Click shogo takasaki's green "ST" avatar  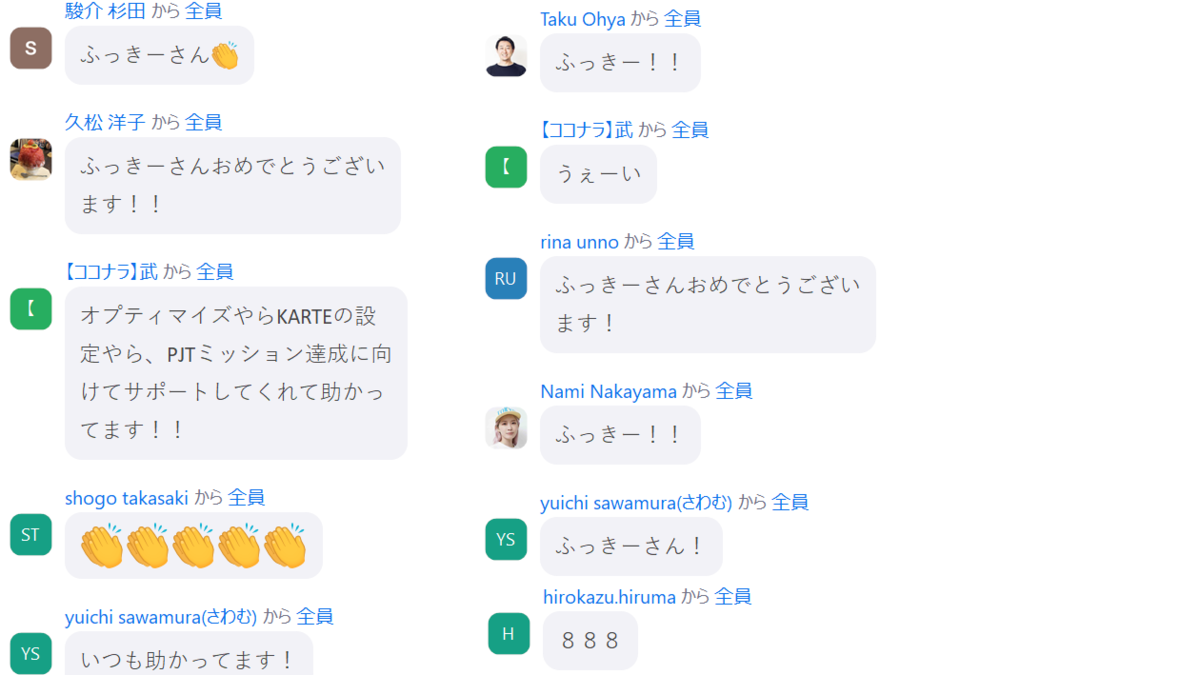tap(31, 534)
